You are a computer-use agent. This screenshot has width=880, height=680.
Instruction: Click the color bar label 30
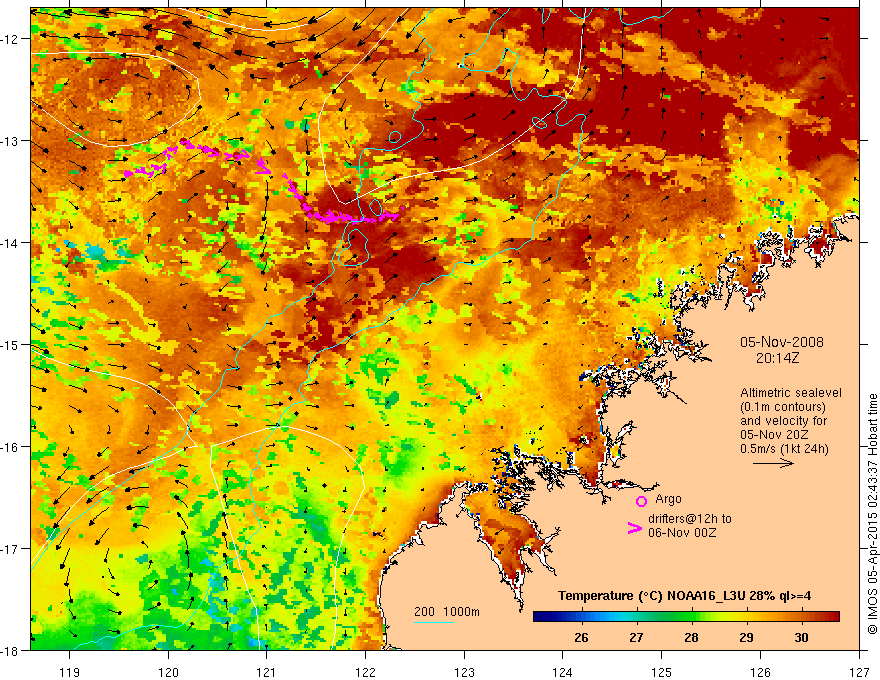coord(801,637)
